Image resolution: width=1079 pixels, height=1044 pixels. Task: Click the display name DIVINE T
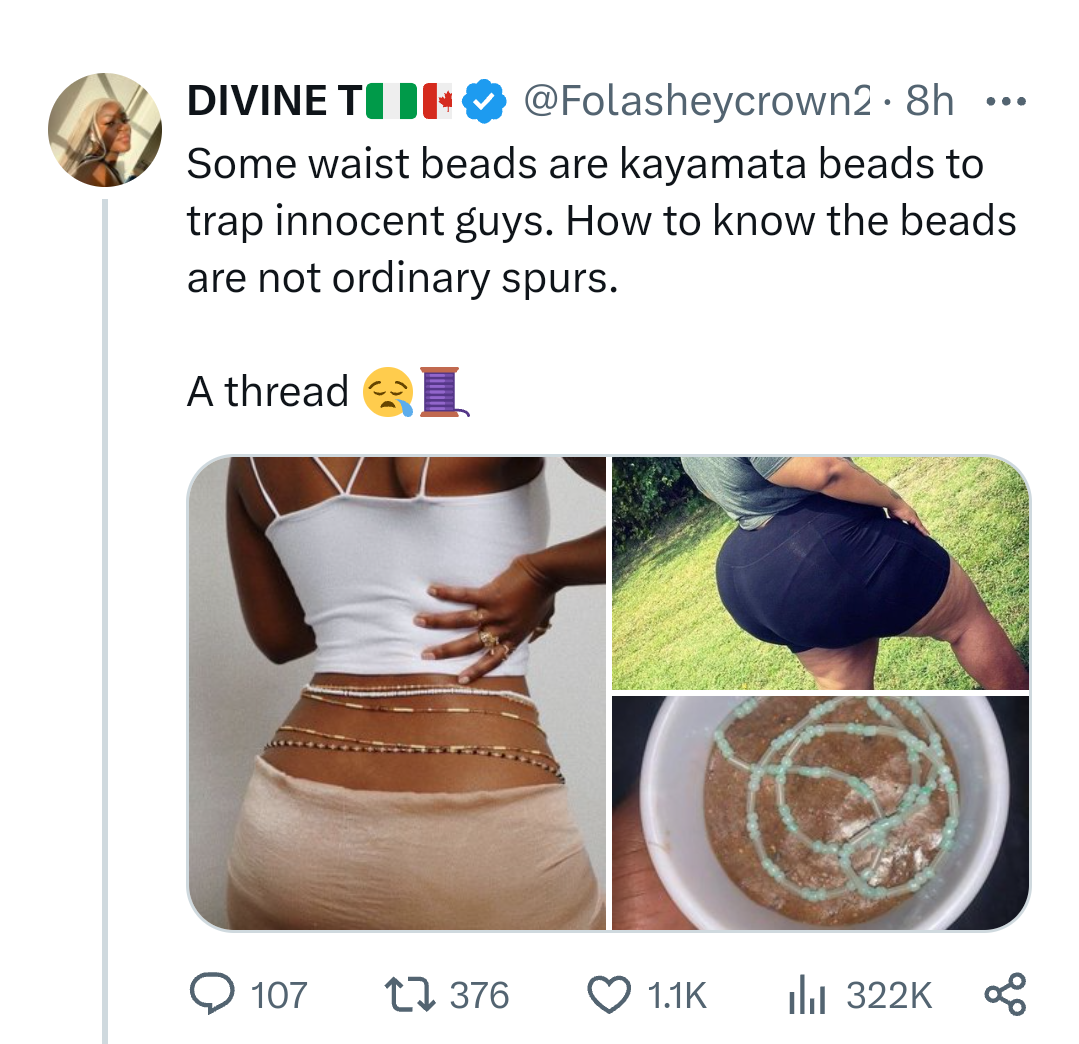[x=271, y=101]
